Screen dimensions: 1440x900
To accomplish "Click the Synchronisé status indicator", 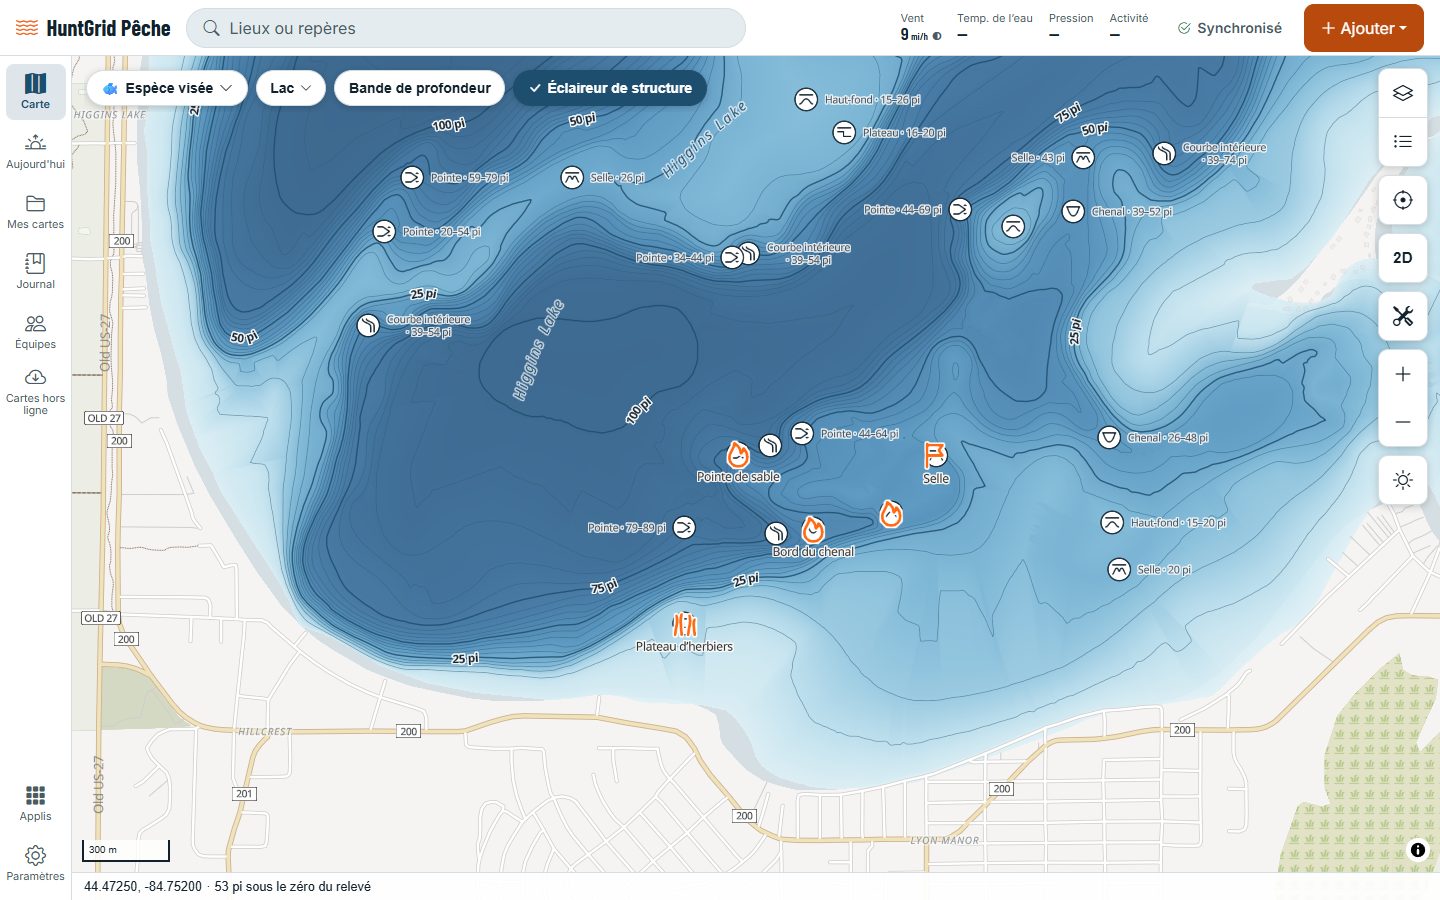I will click(1230, 28).
